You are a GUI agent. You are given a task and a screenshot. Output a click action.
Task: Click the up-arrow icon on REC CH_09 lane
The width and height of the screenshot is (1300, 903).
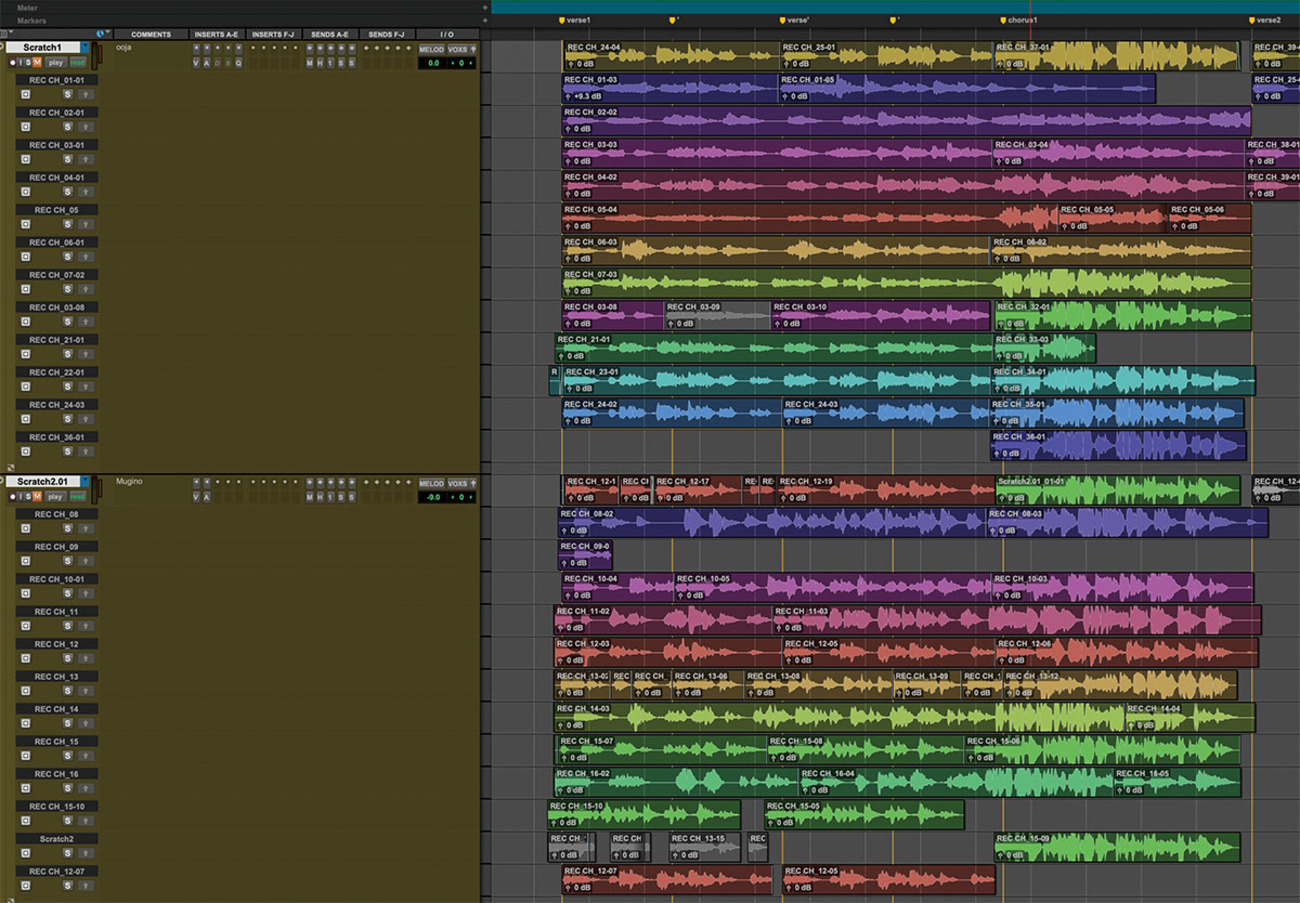[x=87, y=562]
